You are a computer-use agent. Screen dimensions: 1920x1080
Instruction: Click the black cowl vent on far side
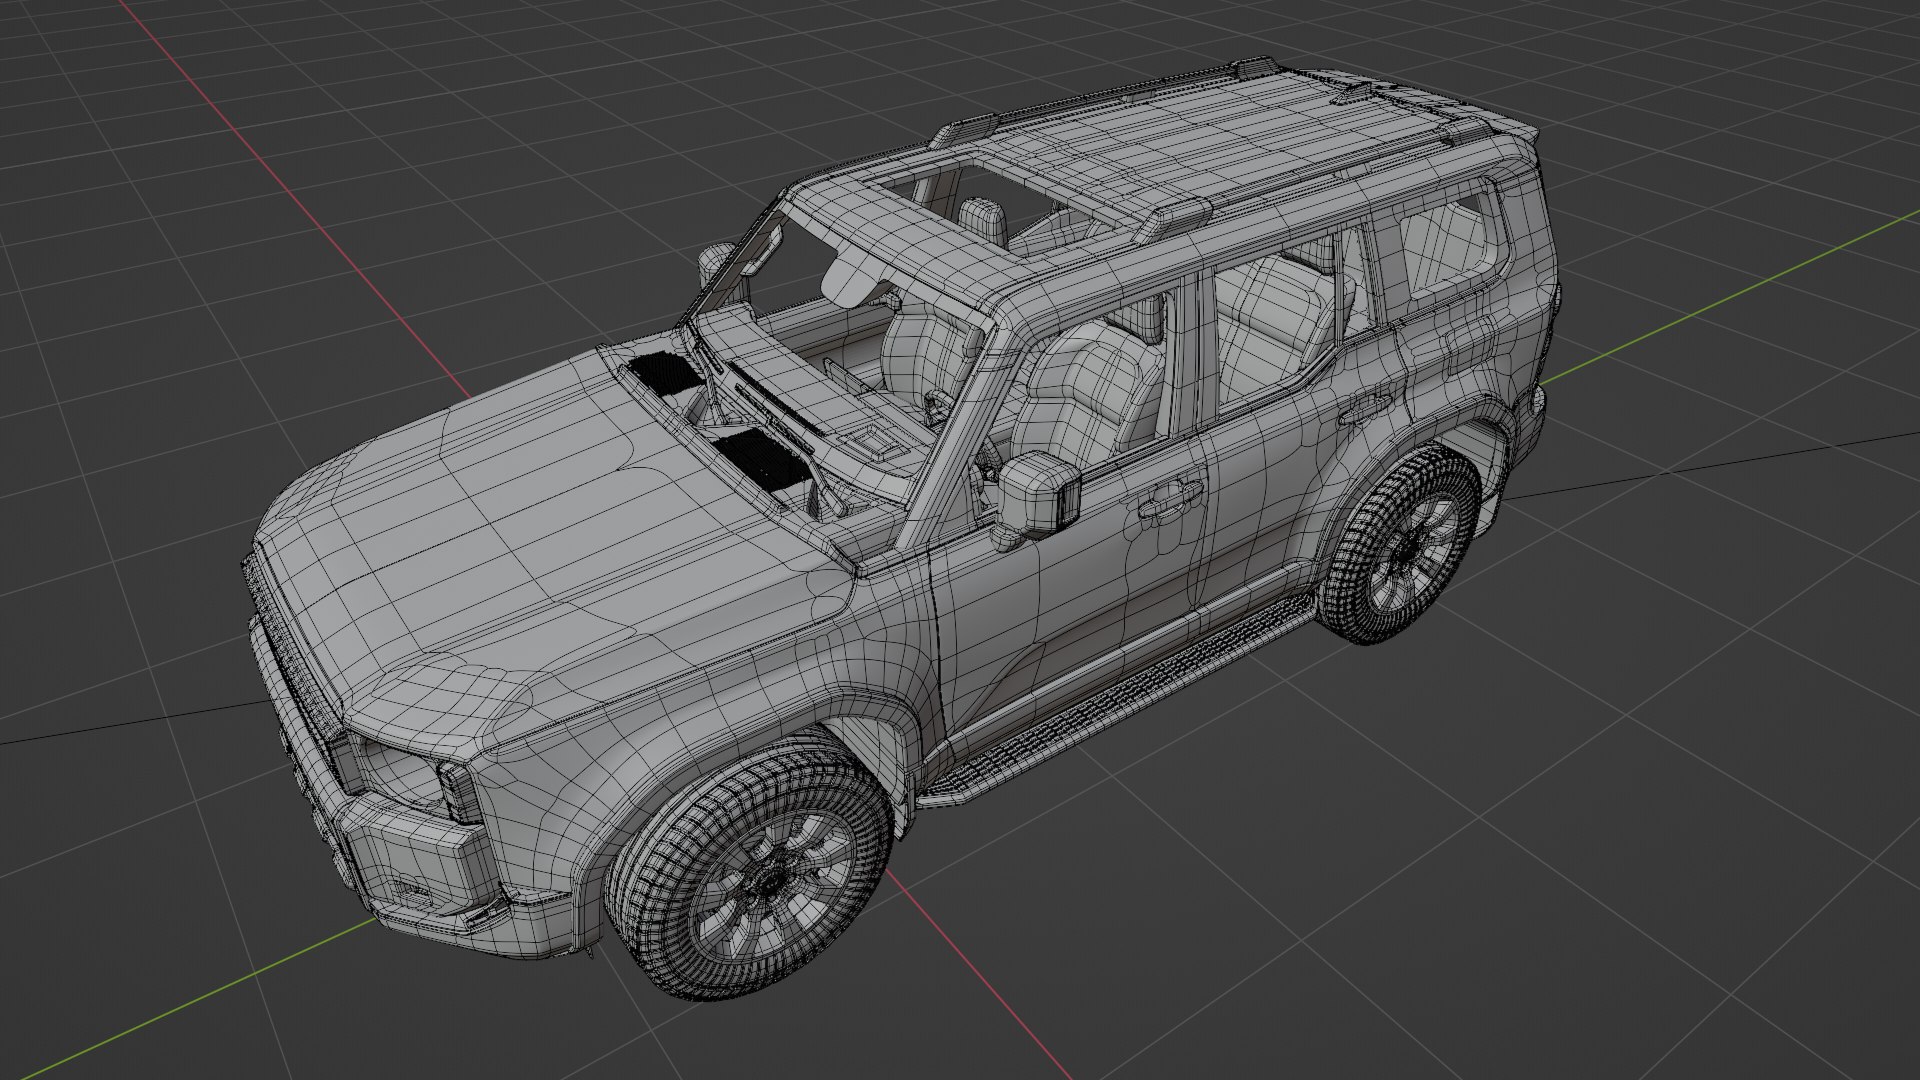pos(668,372)
